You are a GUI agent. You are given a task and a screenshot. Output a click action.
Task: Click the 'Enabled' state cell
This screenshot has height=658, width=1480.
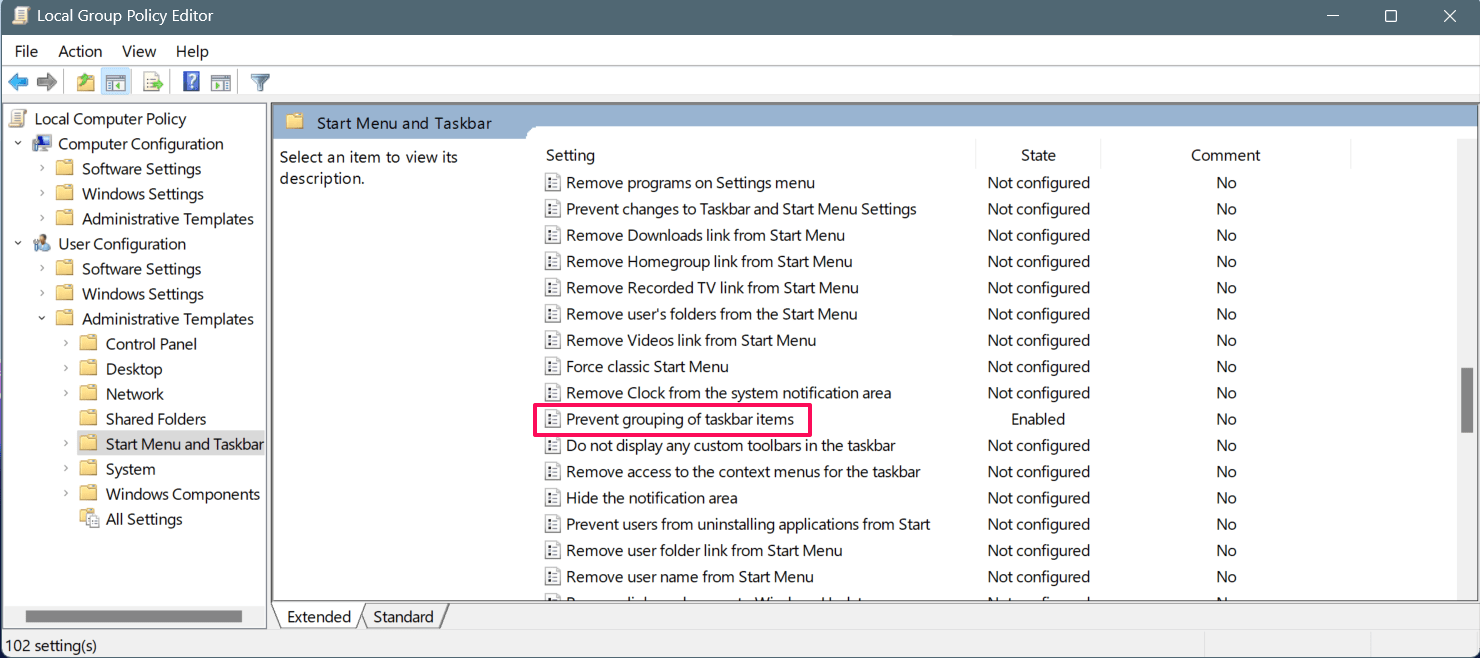[1038, 419]
